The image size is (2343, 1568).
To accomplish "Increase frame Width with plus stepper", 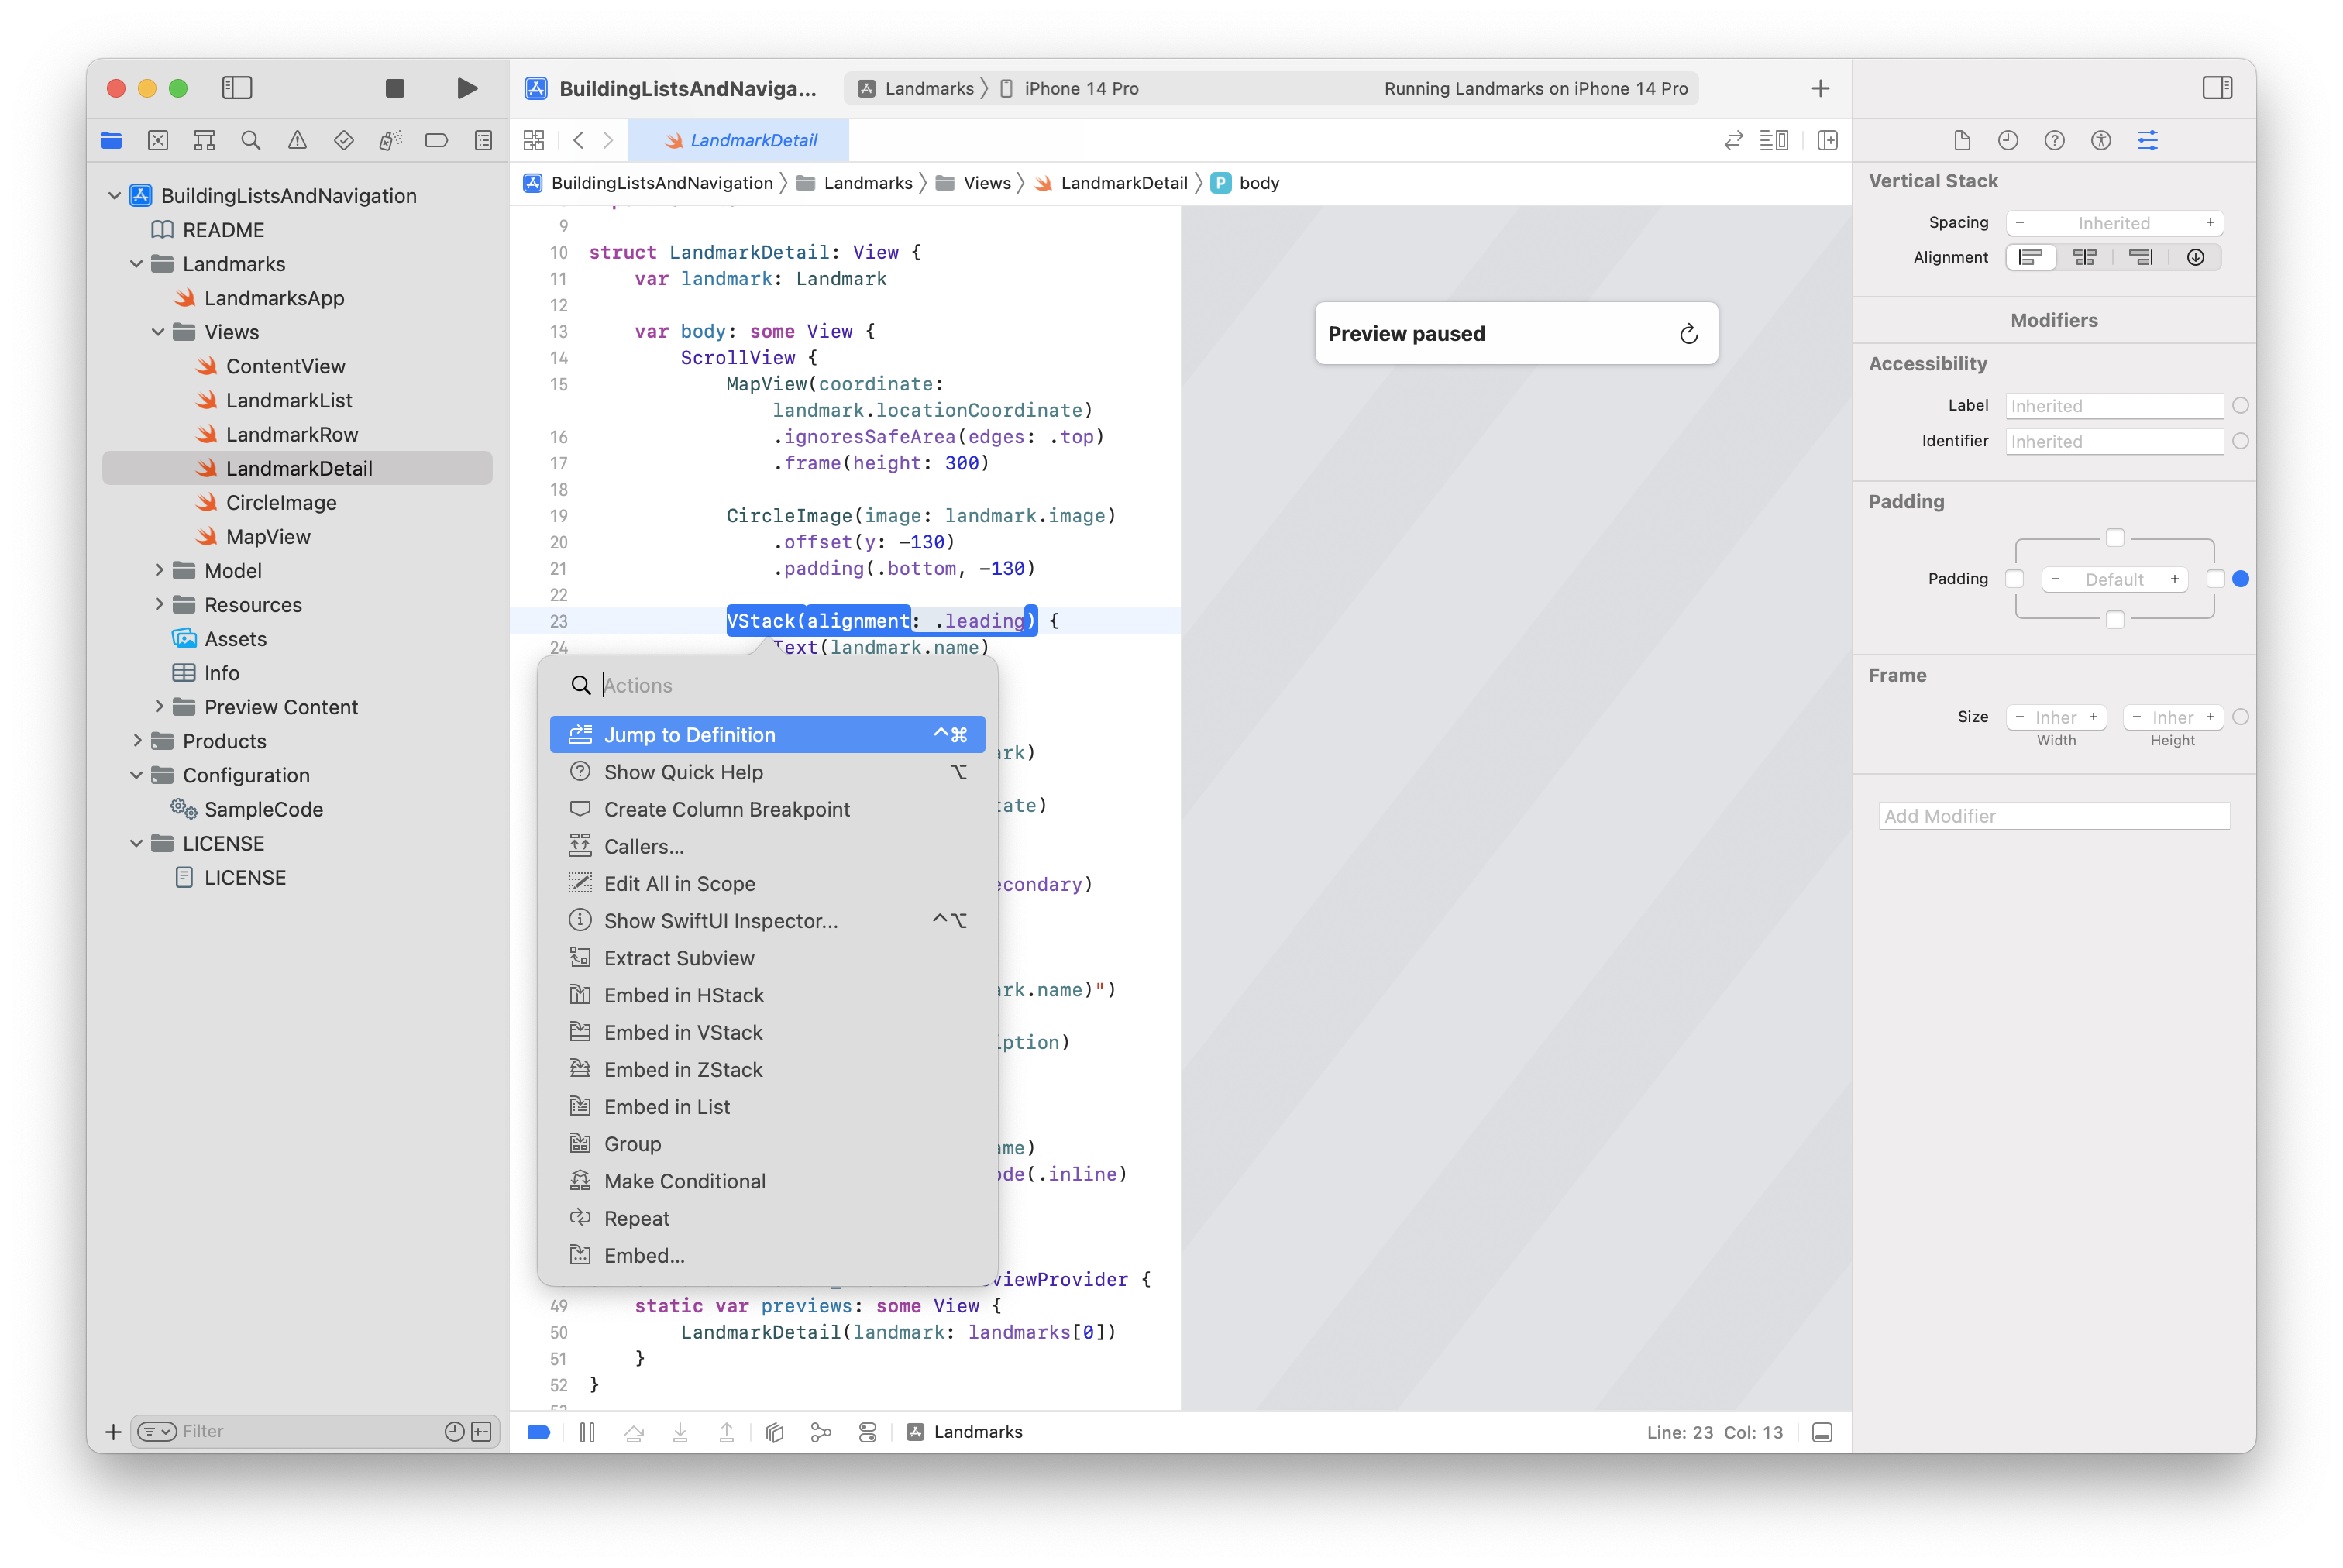I will pyautogui.click(x=2093, y=717).
